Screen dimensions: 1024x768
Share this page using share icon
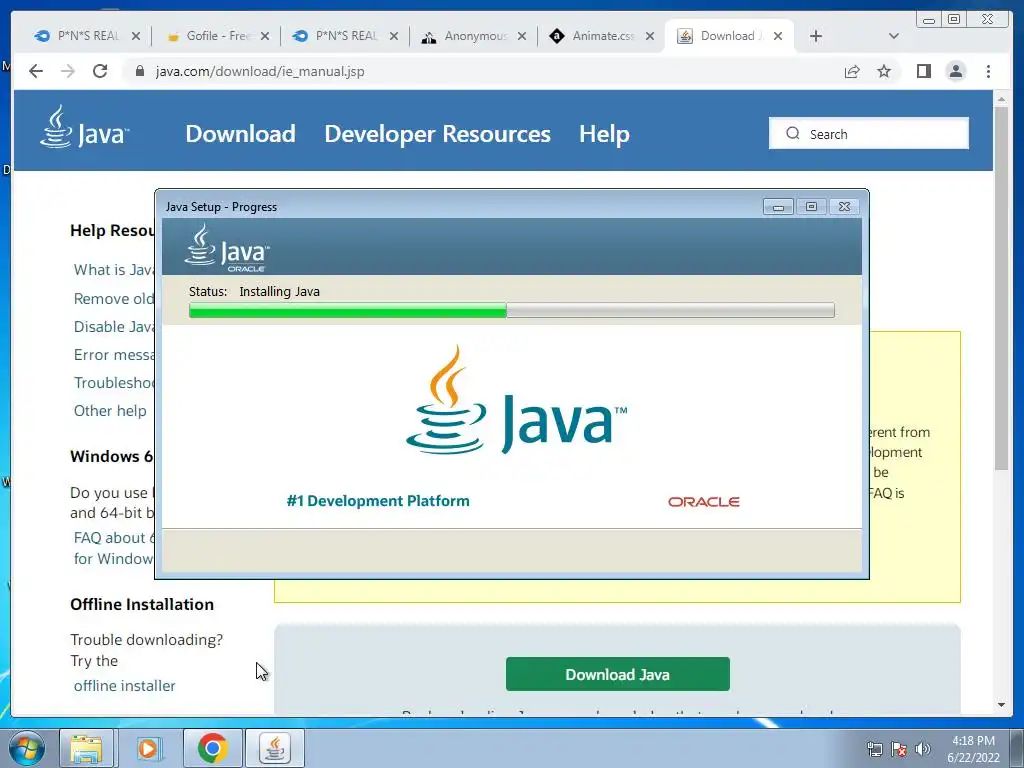pos(852,71)
